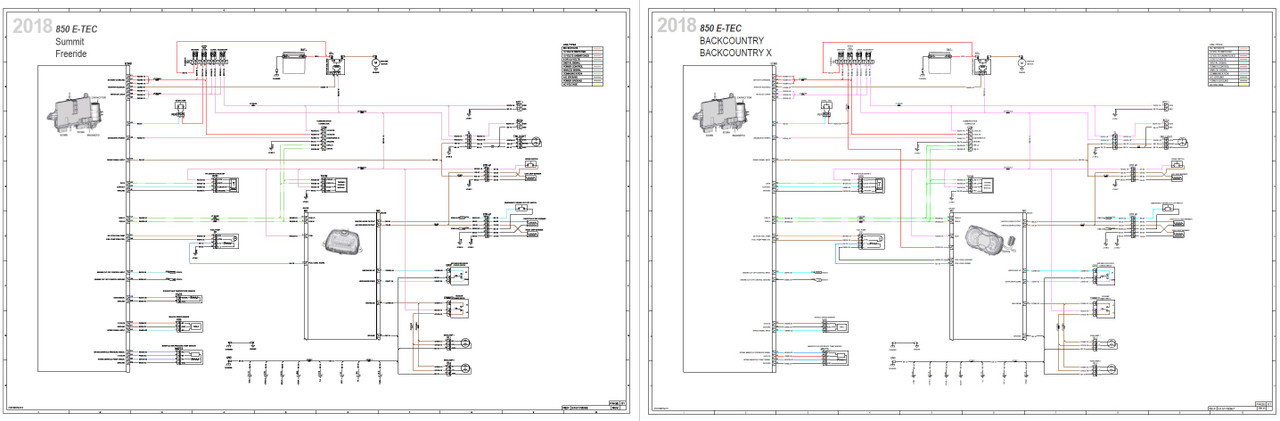Image resolution: width=1280 pixels, height=421 pixels.
Task: Click the "2018" year on Backcountry diagram
Action: 675,25
